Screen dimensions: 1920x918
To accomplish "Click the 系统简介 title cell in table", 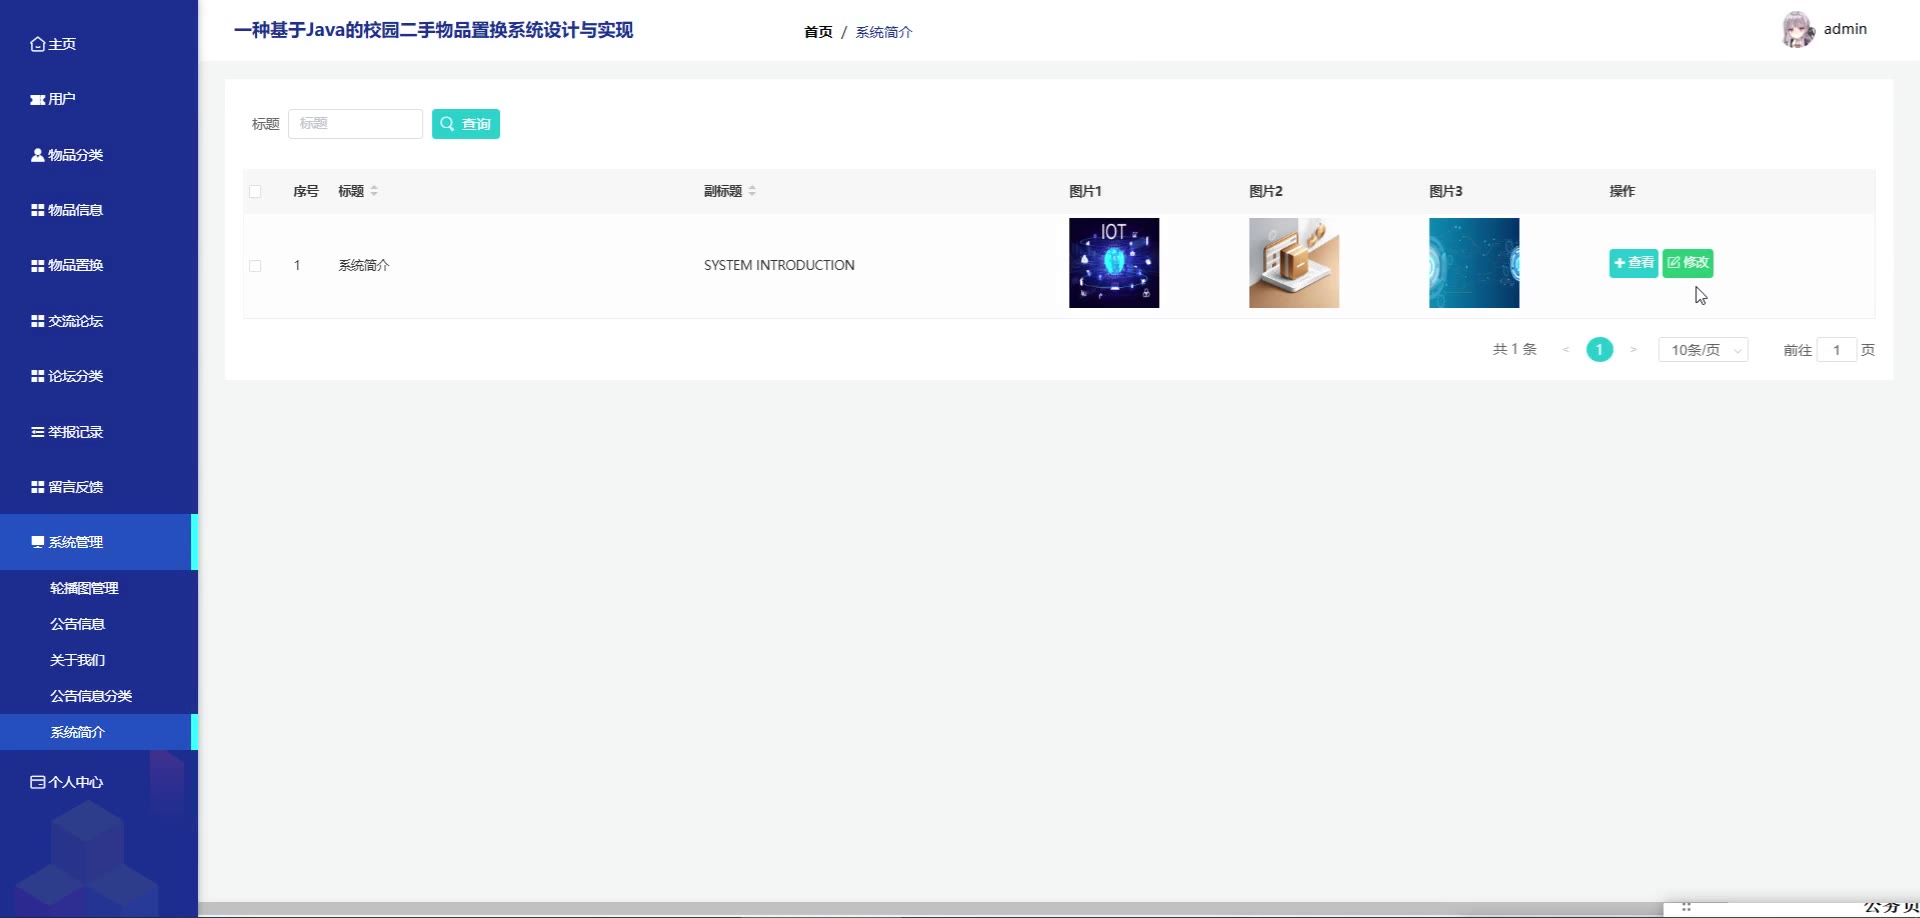I will pos(364,265).
